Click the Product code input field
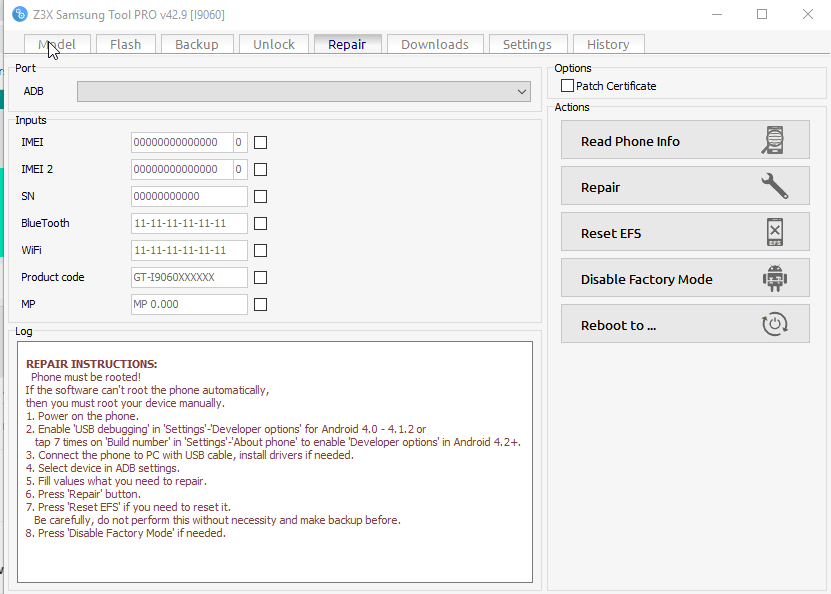The width and height of the screenshot is (831, 594). click(189, 277)
